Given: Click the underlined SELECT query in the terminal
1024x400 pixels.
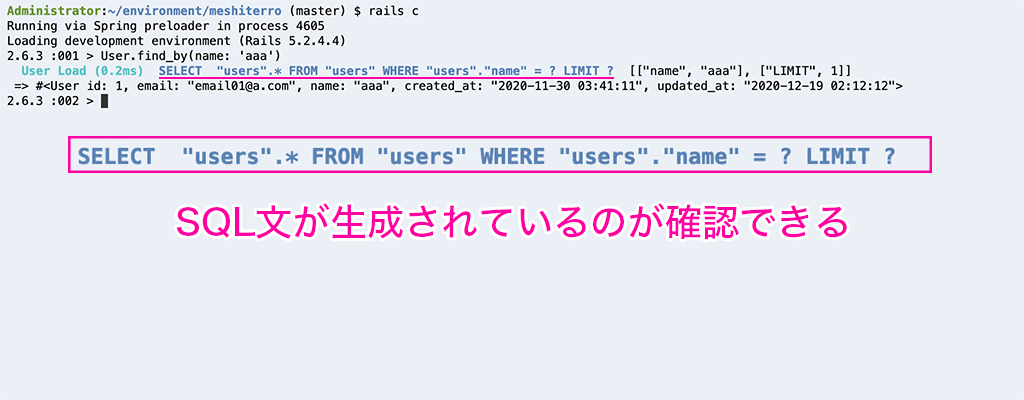Looking at the screenshot, I should point(386,71).
